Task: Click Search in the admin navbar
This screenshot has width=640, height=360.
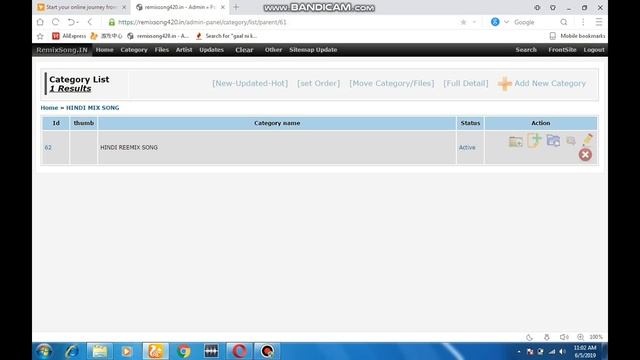Action: point(526,50)
